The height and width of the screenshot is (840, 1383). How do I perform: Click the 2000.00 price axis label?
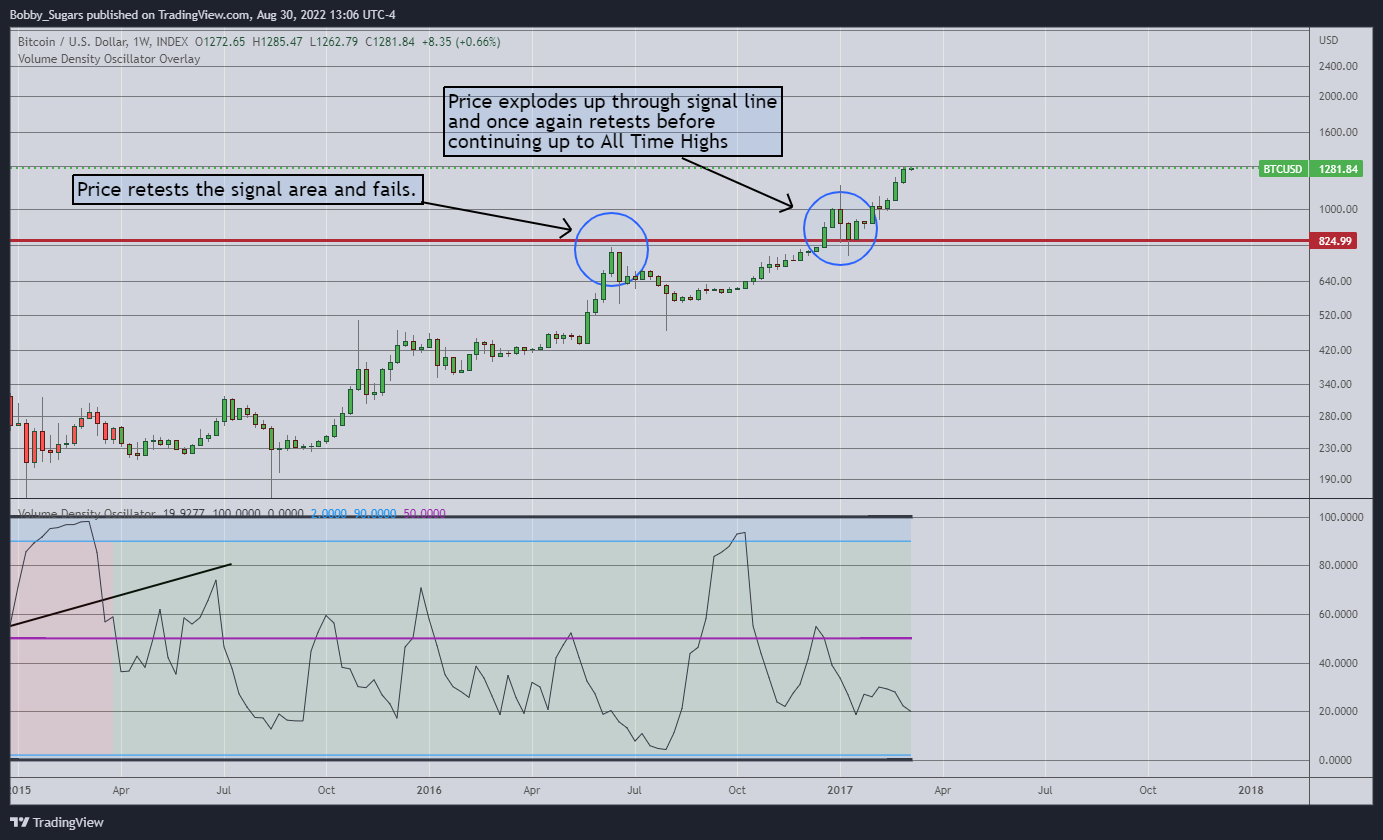[x=1337, y=97]
